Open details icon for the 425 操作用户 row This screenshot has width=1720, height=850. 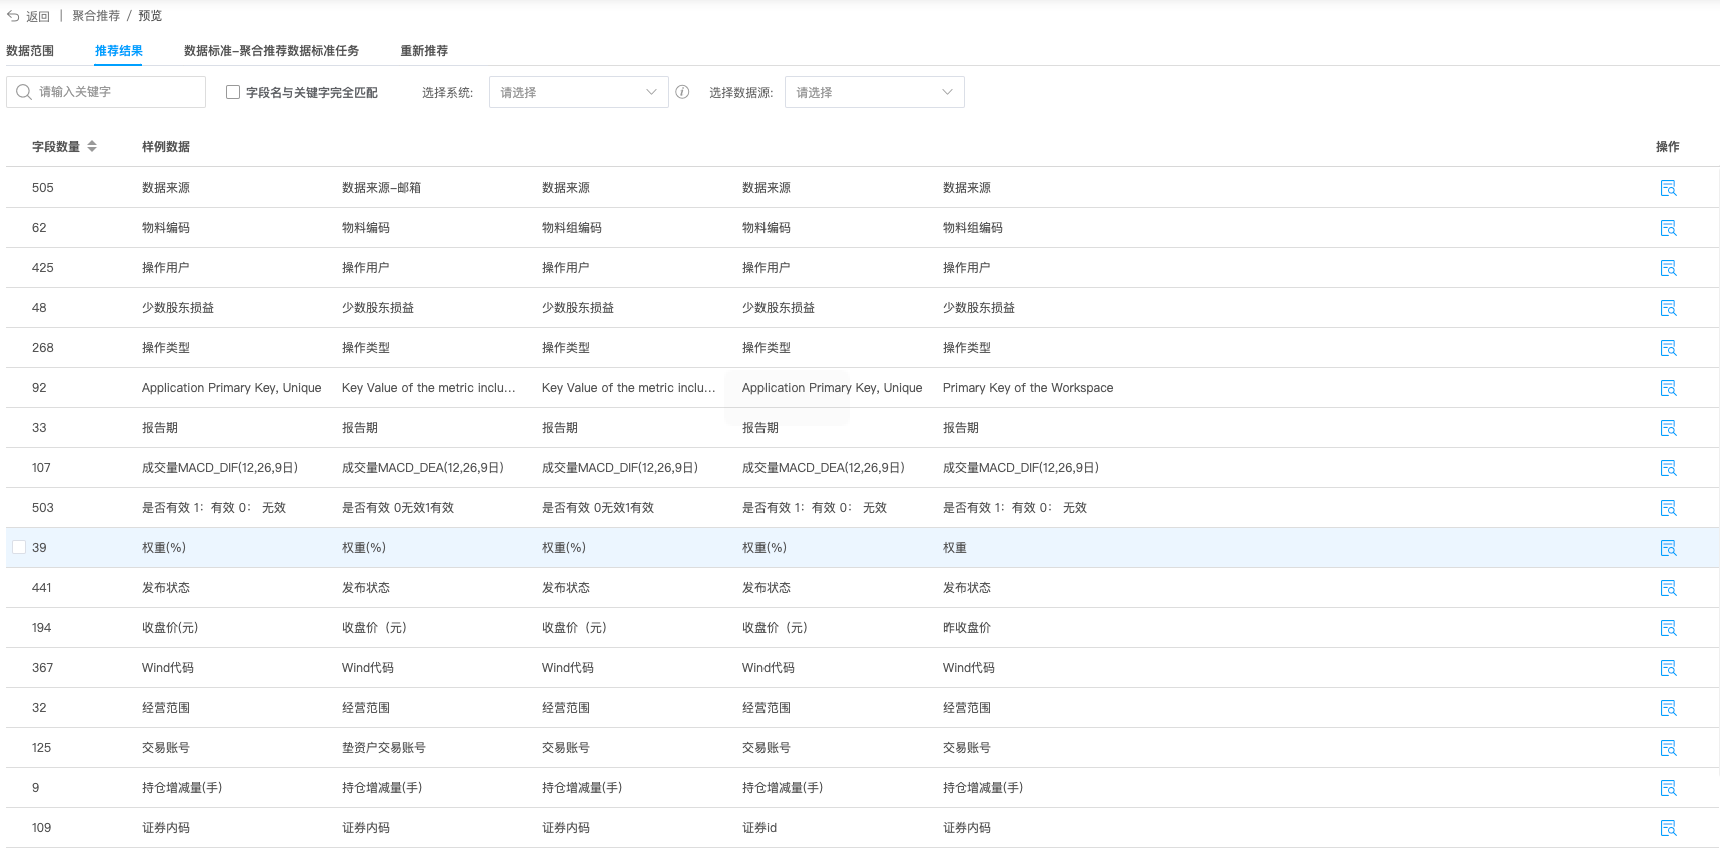click(1668, 268)
